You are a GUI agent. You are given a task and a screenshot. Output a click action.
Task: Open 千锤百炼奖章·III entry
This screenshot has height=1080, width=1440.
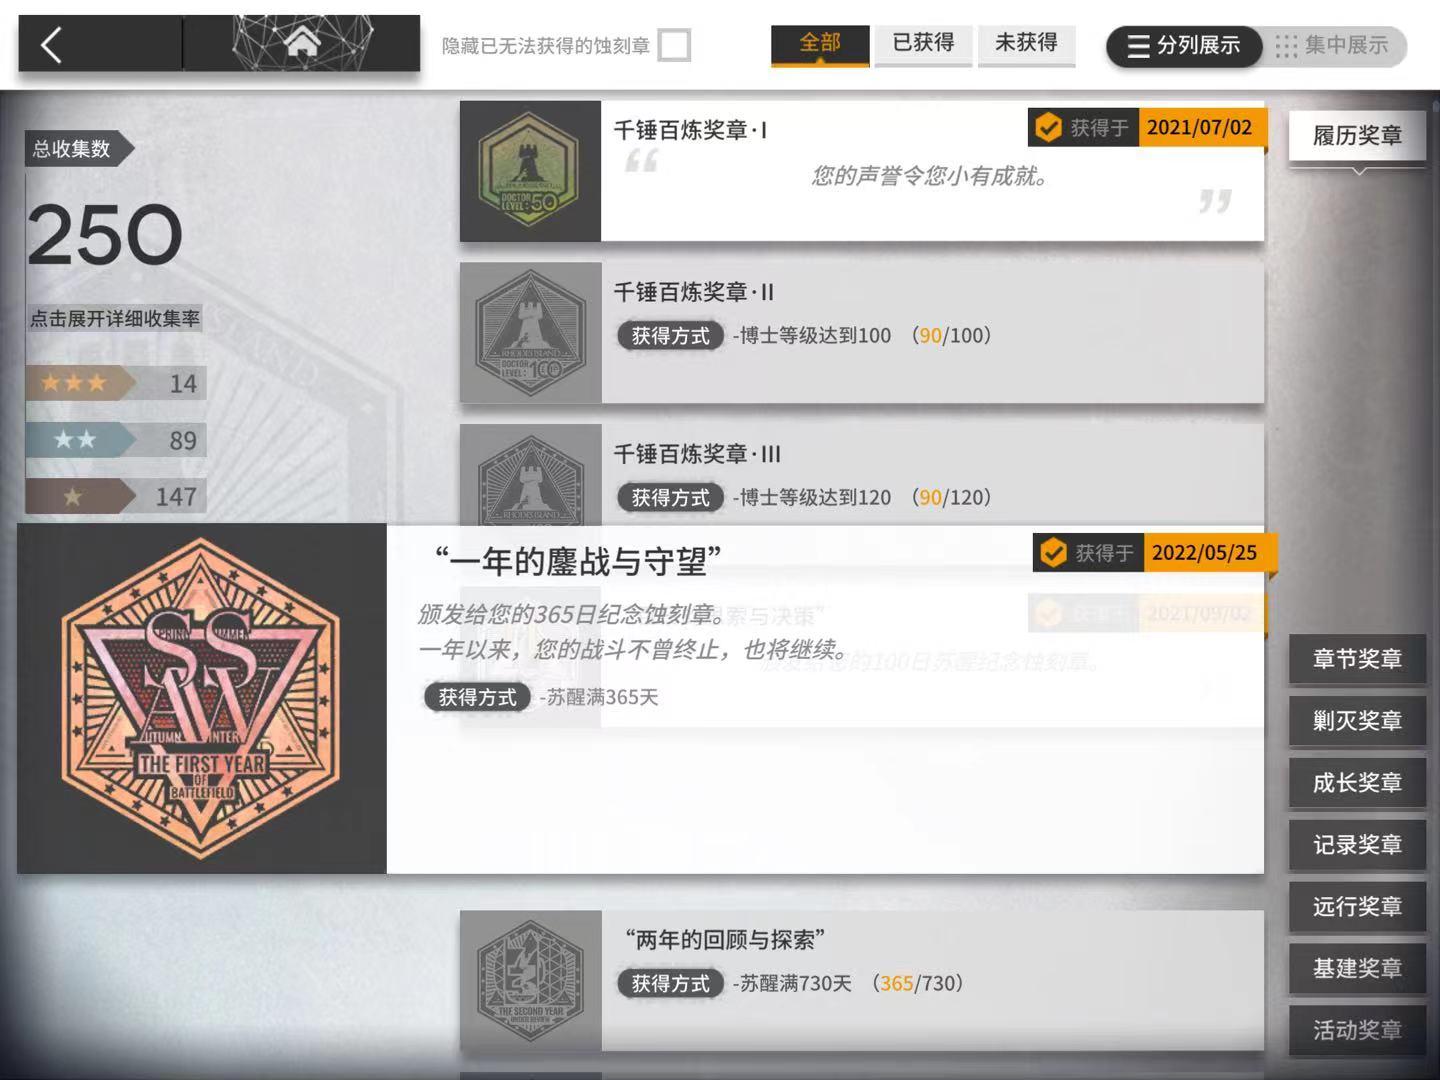pos(862,475)
